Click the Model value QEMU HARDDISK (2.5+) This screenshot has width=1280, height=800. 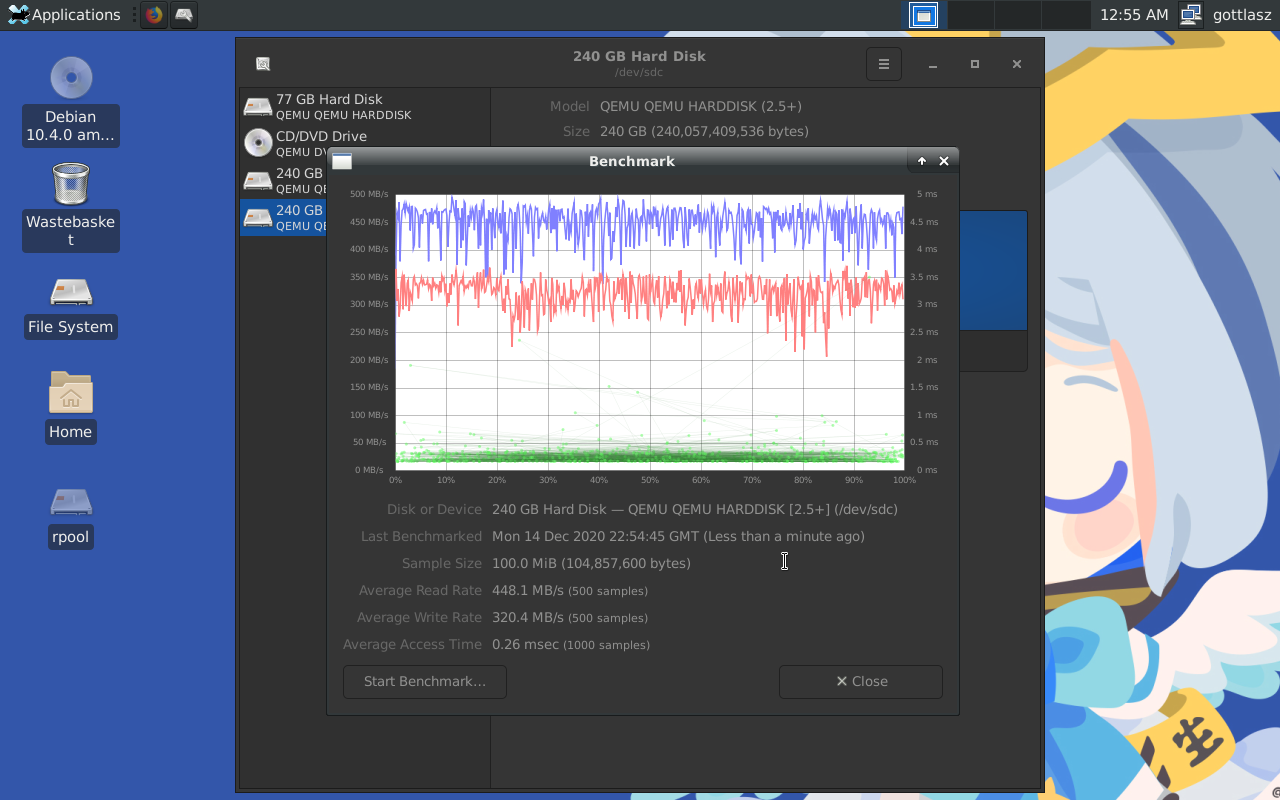click(x=701, y=106)
